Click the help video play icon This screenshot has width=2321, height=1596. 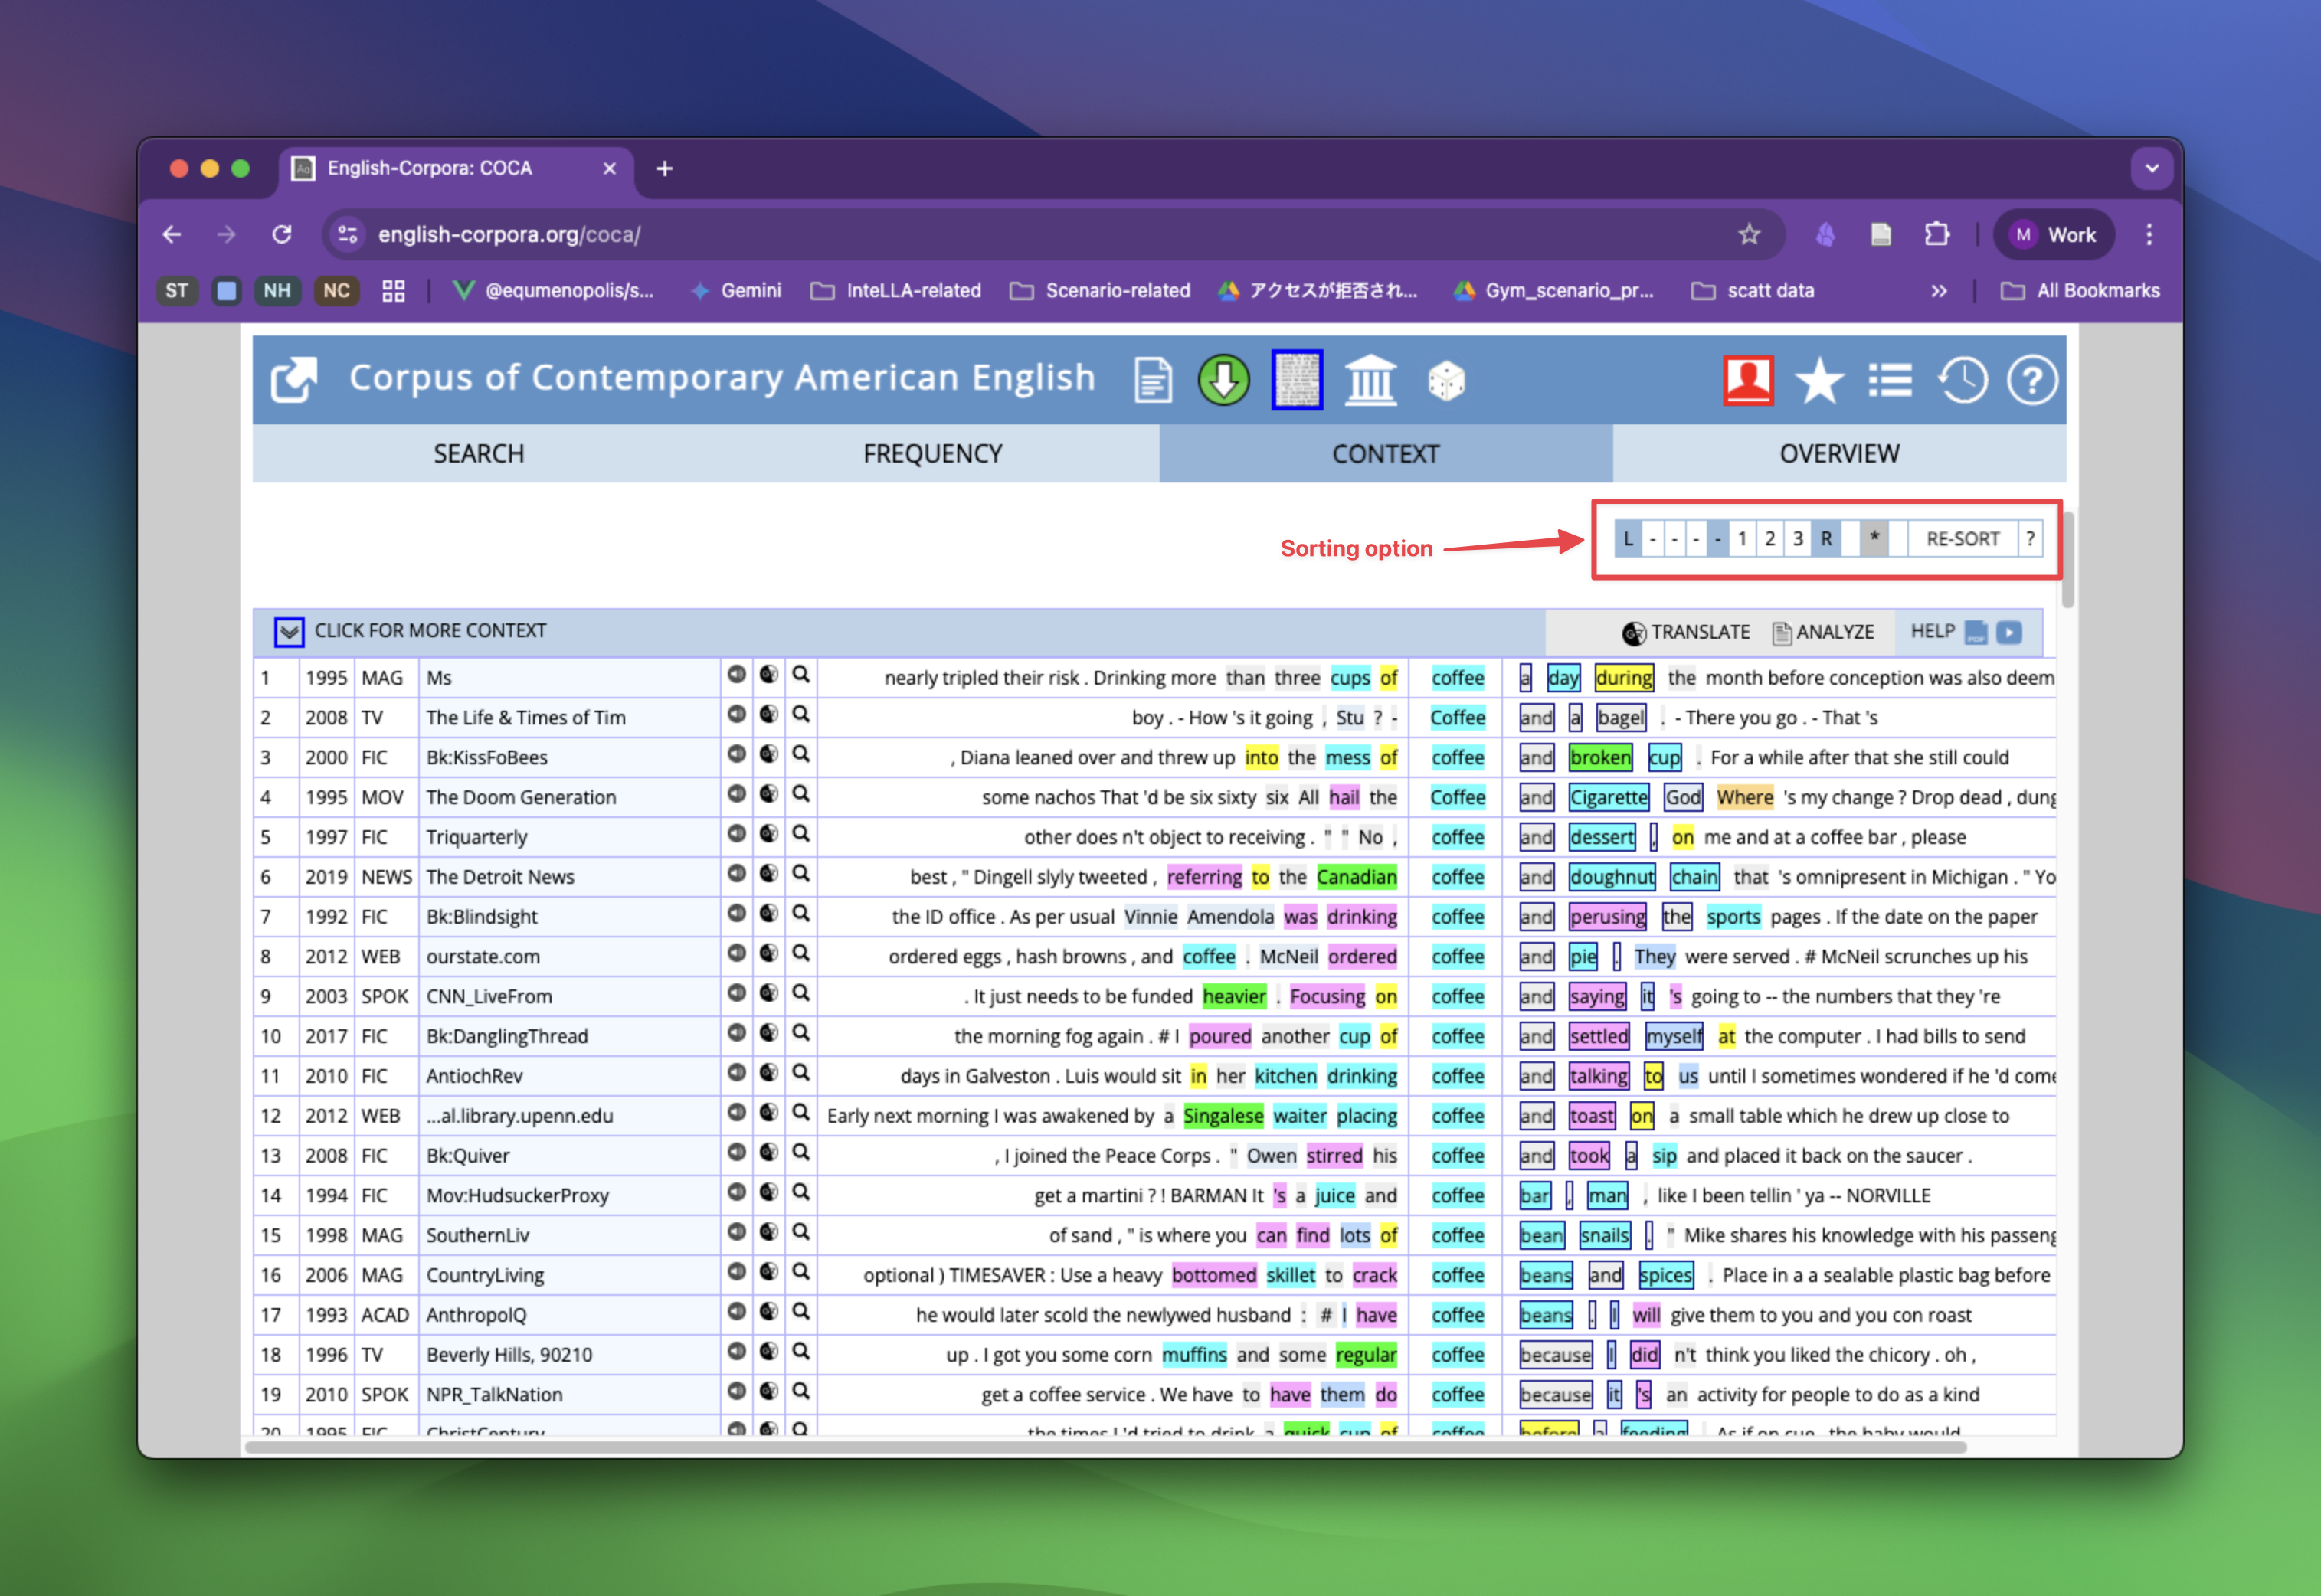pos(2009,632)
